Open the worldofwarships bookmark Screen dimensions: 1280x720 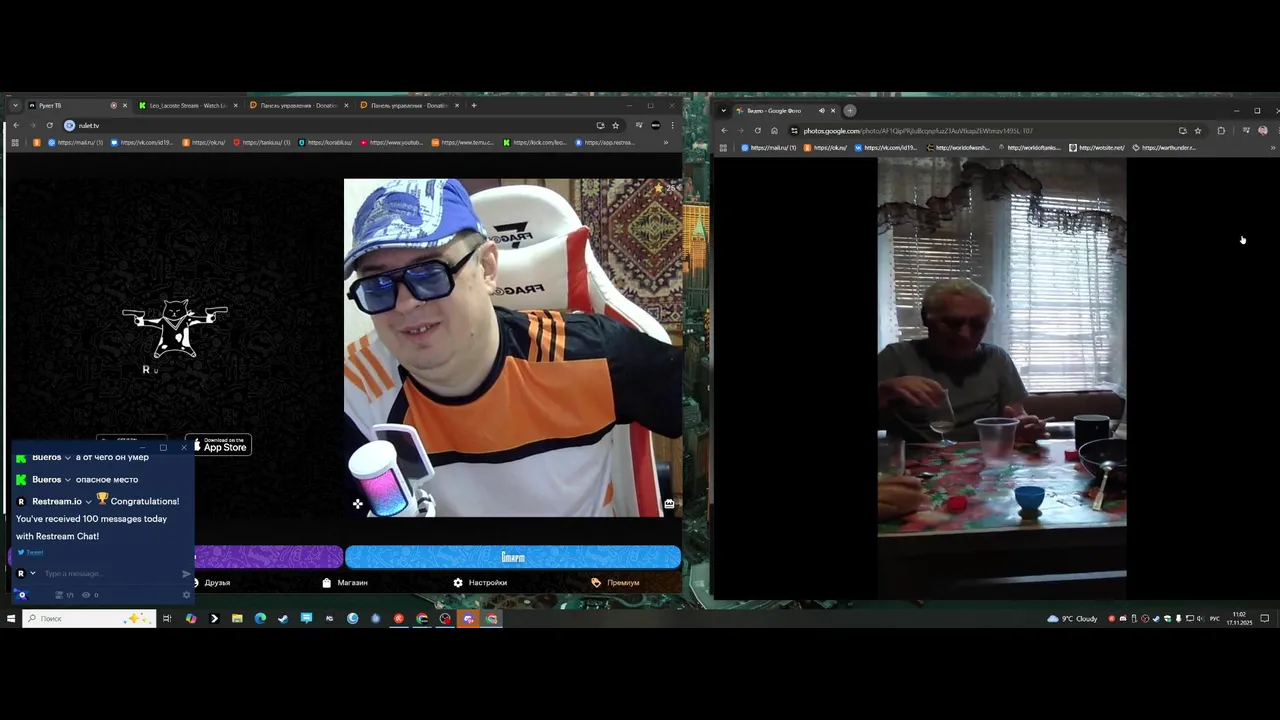tap(959, 148)
